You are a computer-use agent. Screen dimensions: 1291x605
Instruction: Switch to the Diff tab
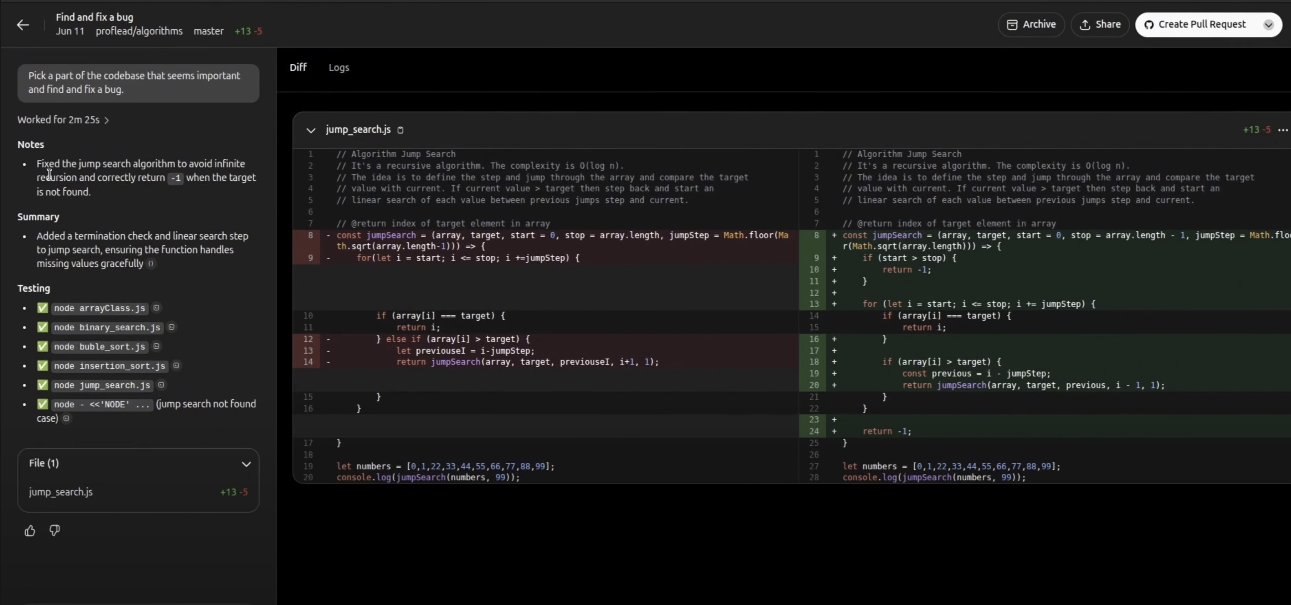pyautogui.click(x=298, y=68)
